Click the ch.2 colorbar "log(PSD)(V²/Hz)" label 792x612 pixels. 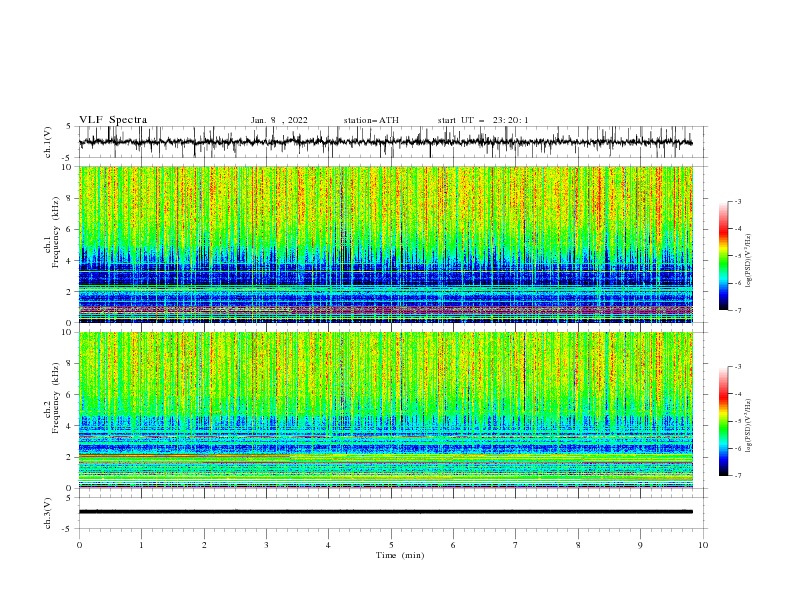749,425
